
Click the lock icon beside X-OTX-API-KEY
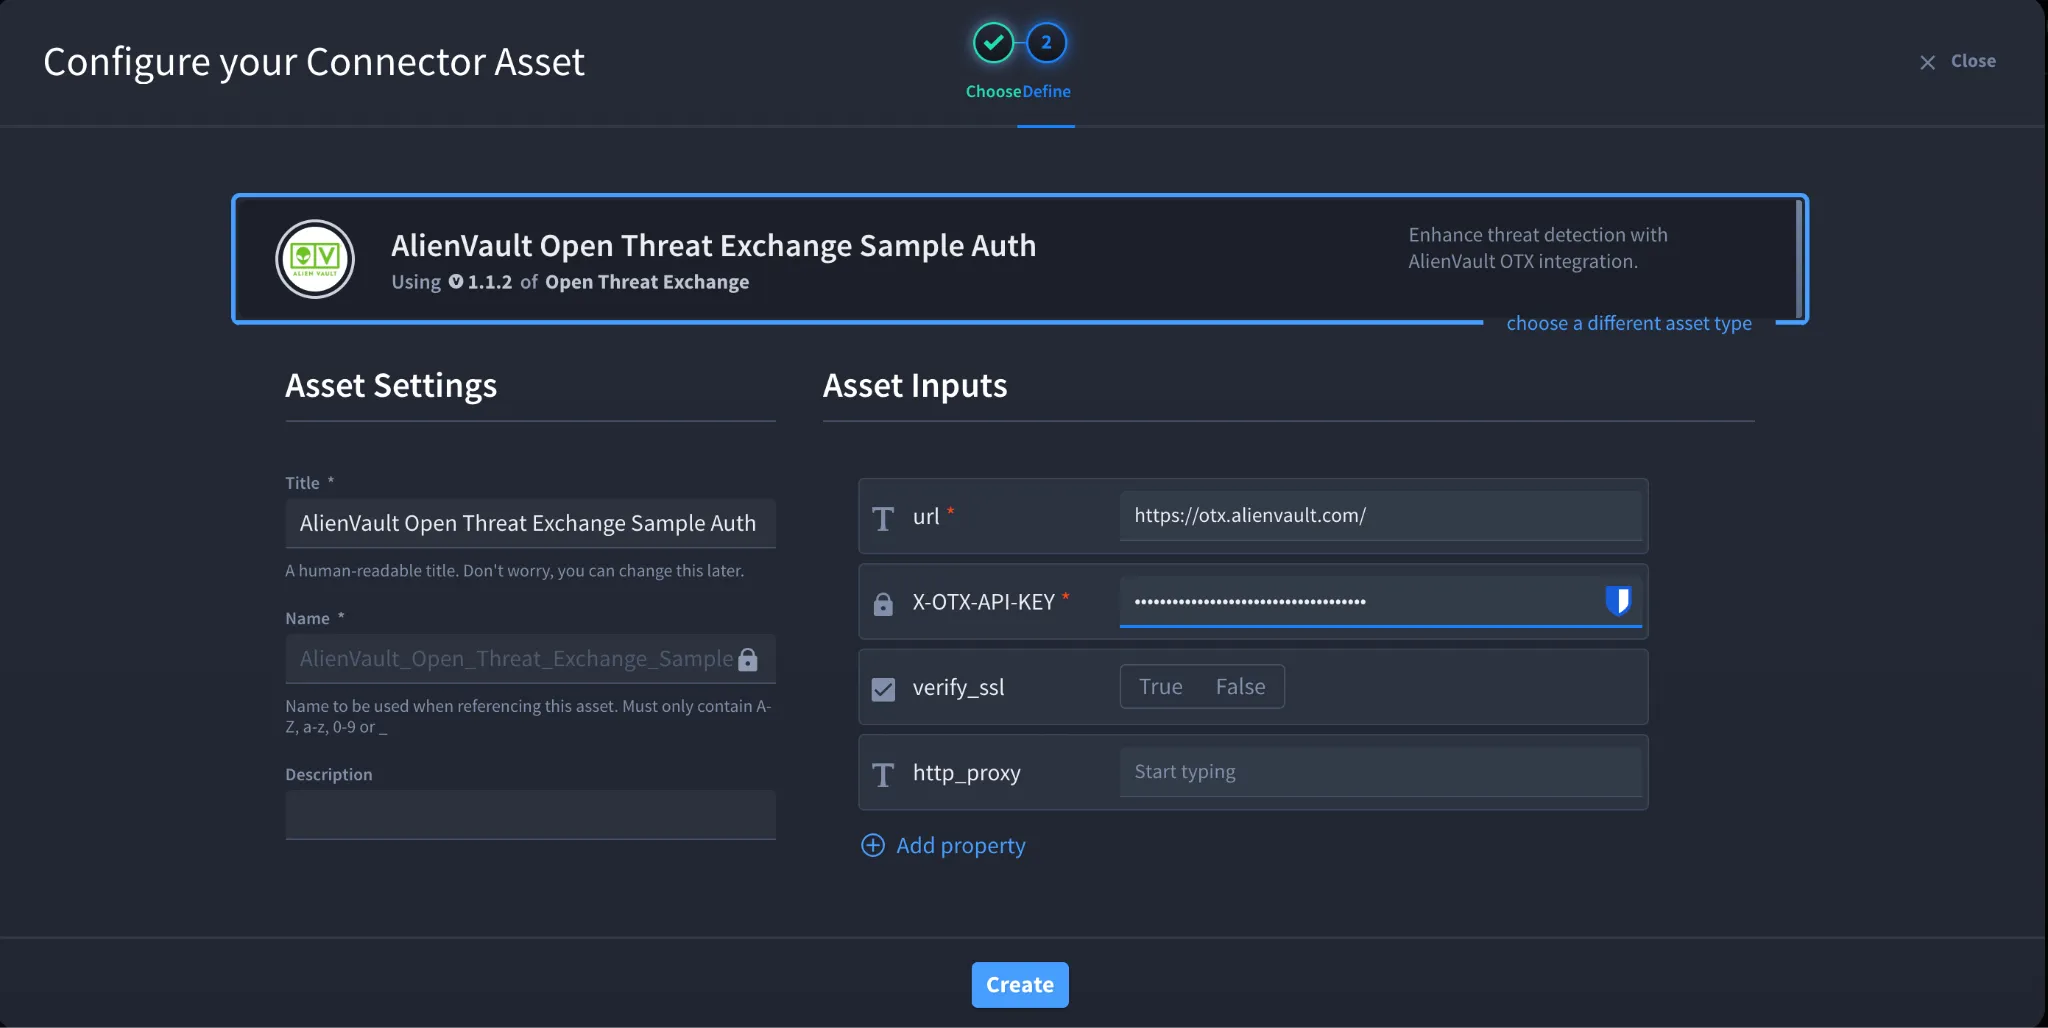[x=883, y=603]
